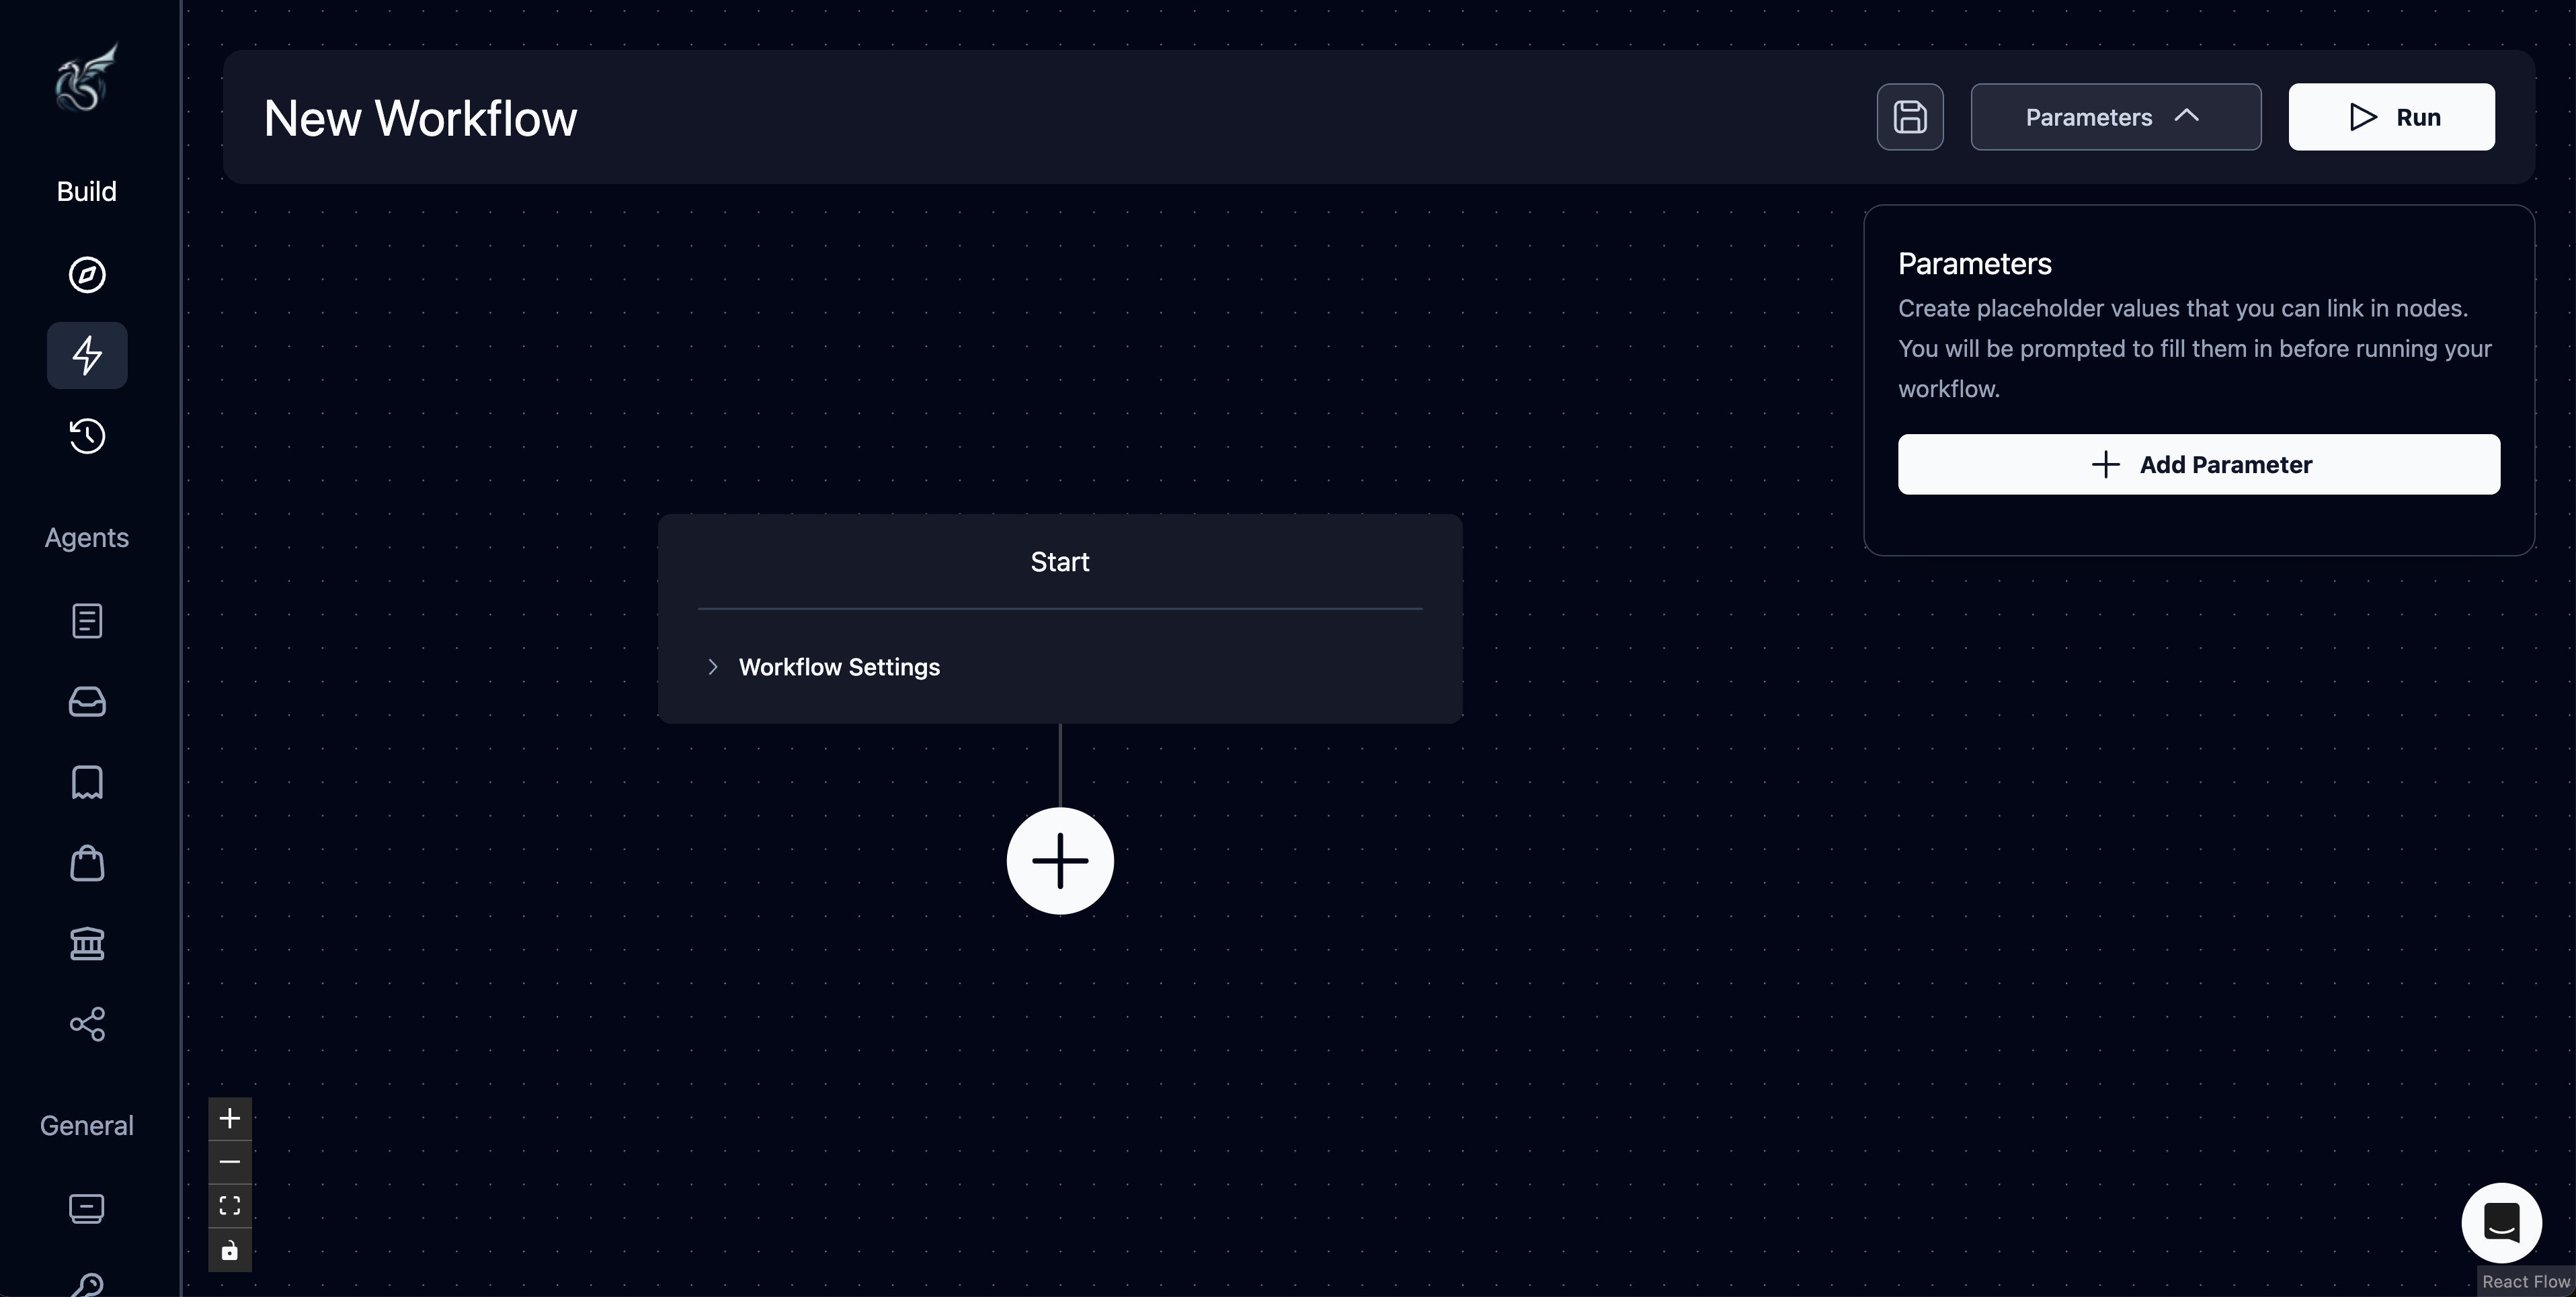Select the lightning workflows icon in sidebar
The height and width of the screenshot is (1297, 2576).
[x=86, y=355]
